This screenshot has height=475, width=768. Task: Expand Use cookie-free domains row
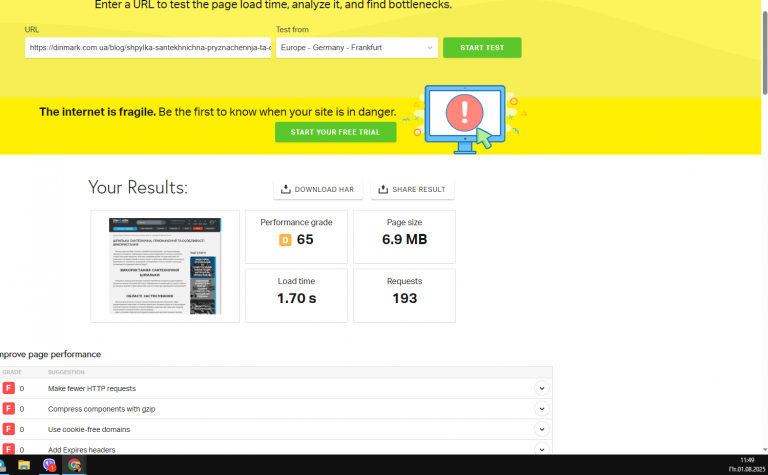click(542, 429)
